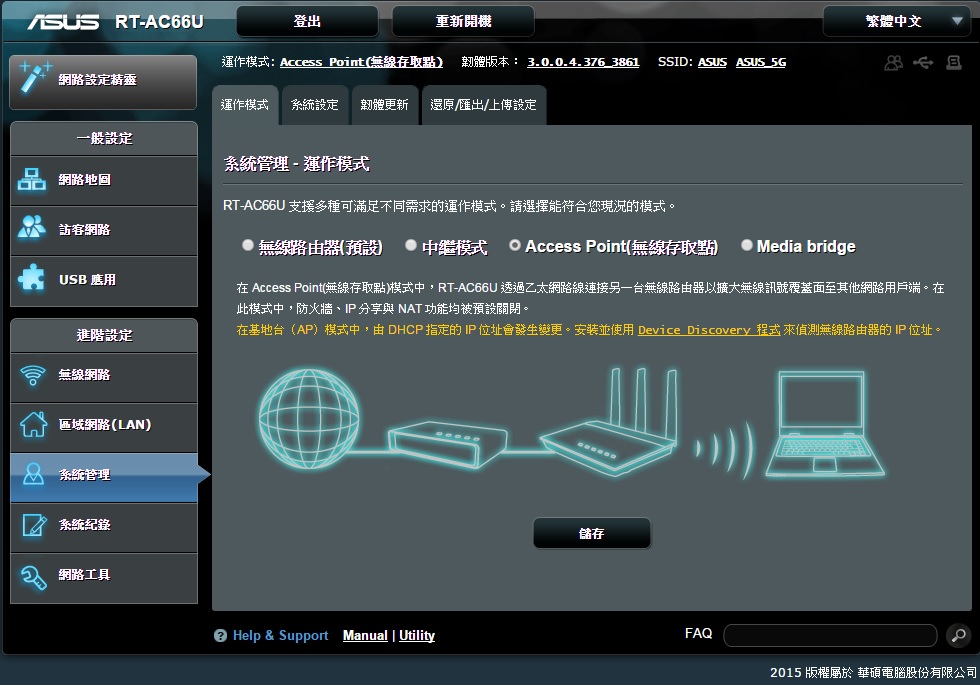Click the Help & Support question mark icon
The image size is (980, 685).
click(220, 636)
